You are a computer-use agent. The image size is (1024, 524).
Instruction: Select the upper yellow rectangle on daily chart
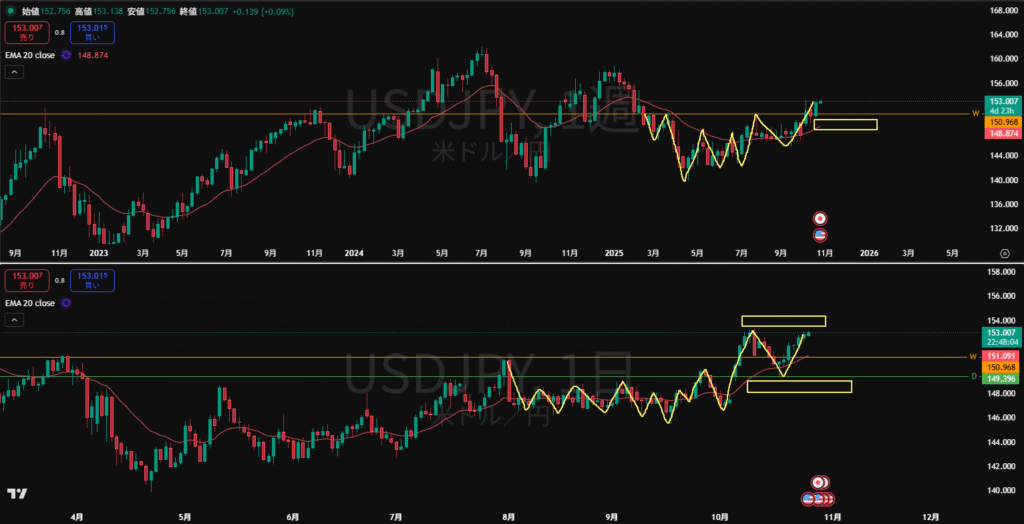pos(783,321)
